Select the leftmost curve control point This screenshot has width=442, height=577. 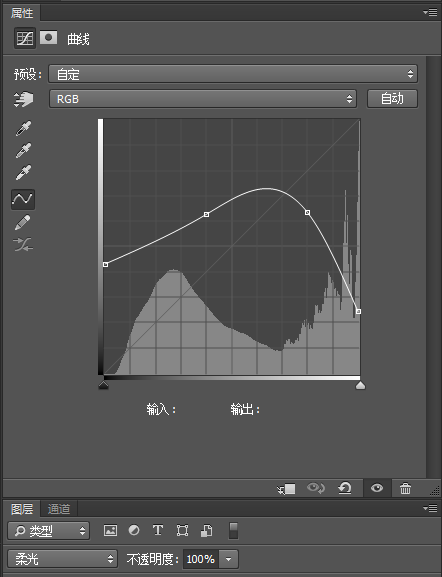pos(106,265)
